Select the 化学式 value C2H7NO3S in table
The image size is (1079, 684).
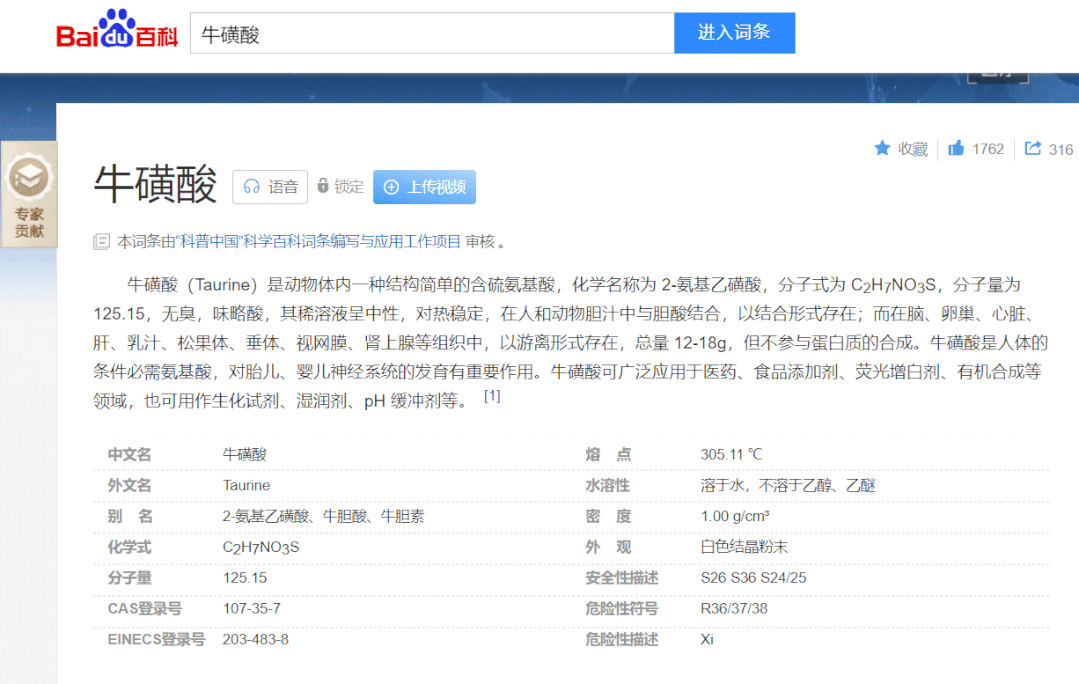(x=261, y=547)
